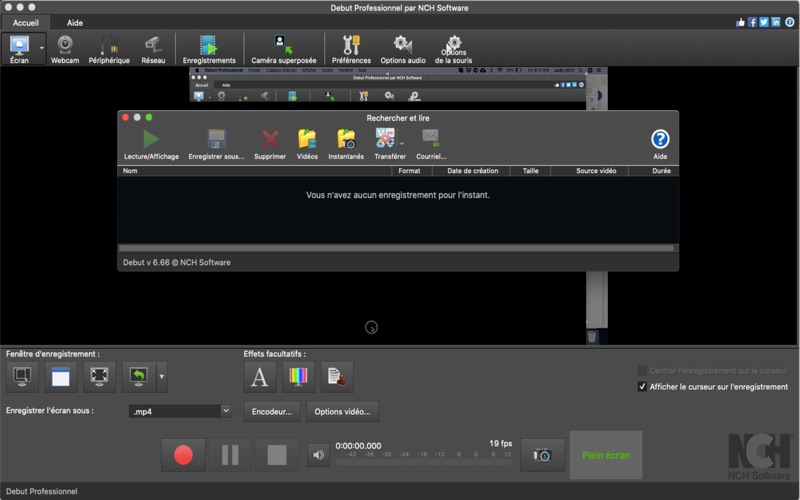The image size is (800, 500).
Task: Switch to the Aide tab
Action: click(74, 22)
